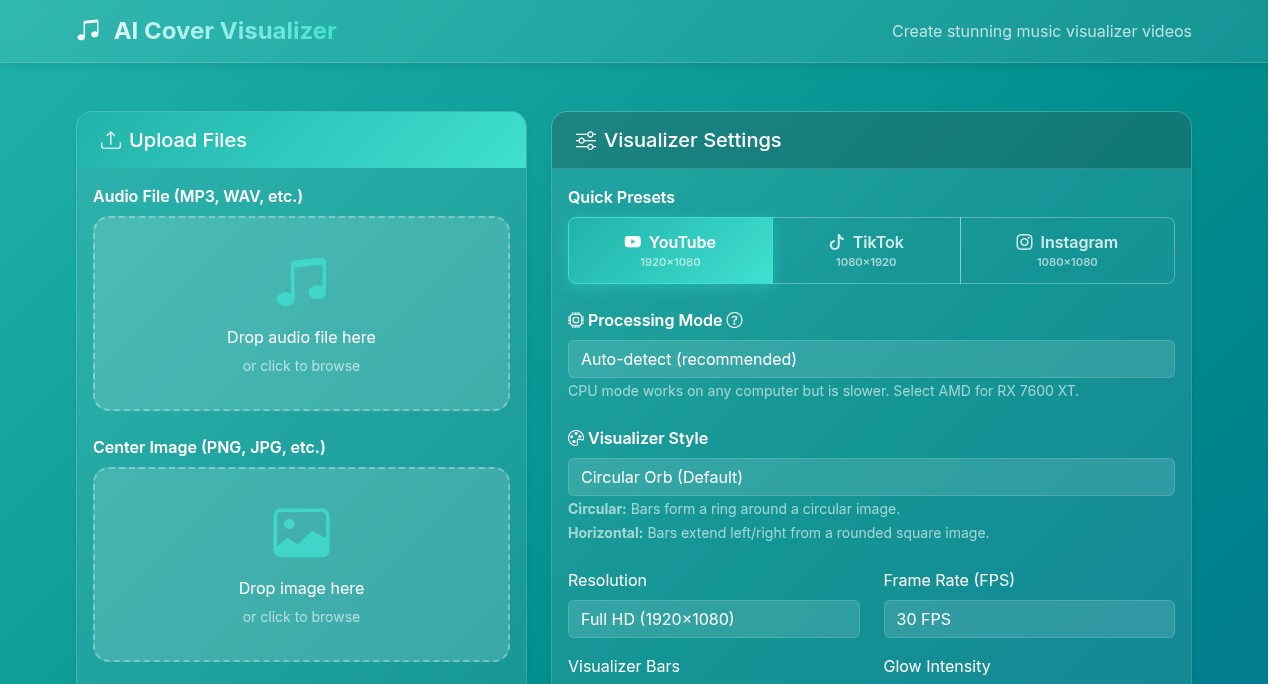The width and height of the screenshot is (1276, 684).
Task: Click the 'Visualizer Bars' label
Action: coord(624,666)
